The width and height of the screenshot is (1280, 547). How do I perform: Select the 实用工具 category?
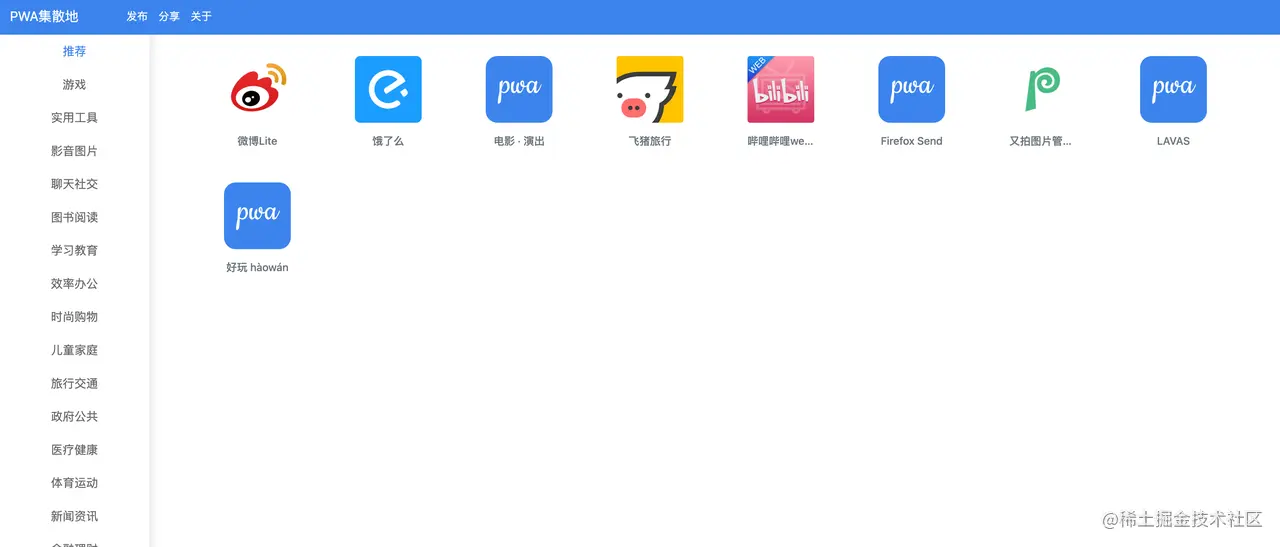click(x=74, y=118)
